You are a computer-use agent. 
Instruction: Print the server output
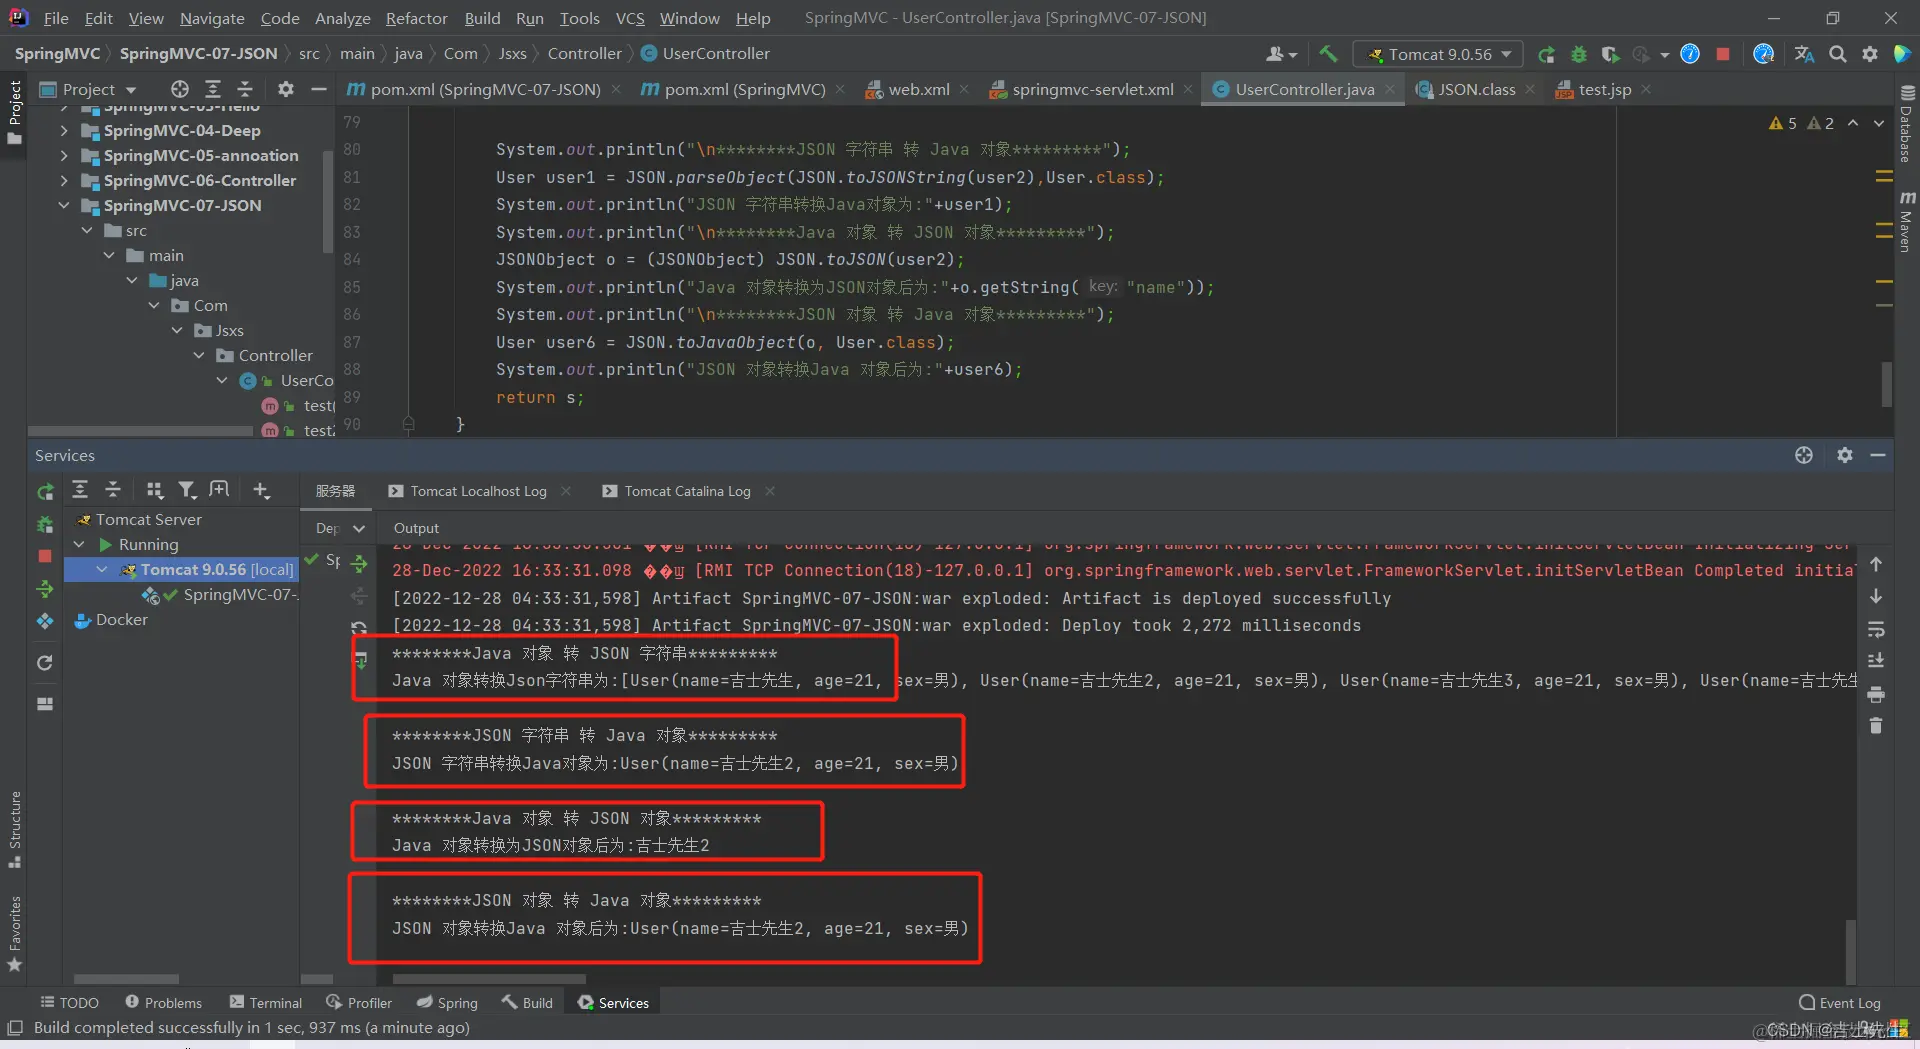coord(1876,694)
